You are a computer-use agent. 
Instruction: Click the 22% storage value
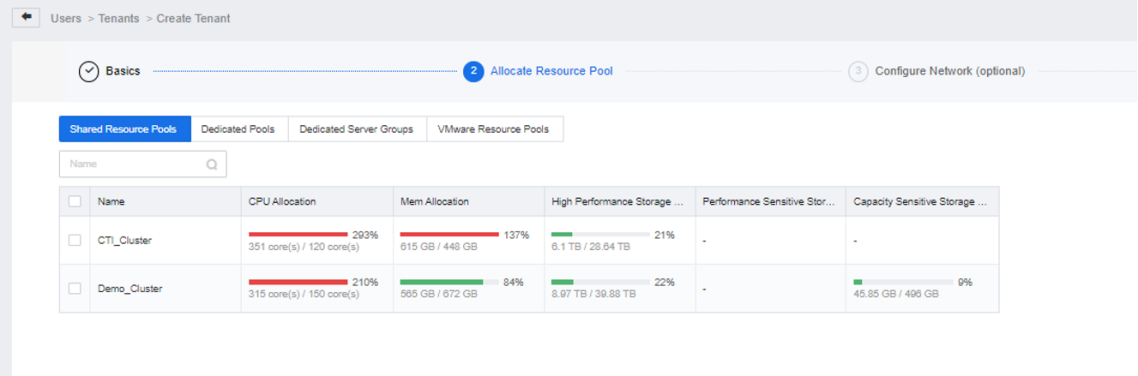tap(665, 282)
